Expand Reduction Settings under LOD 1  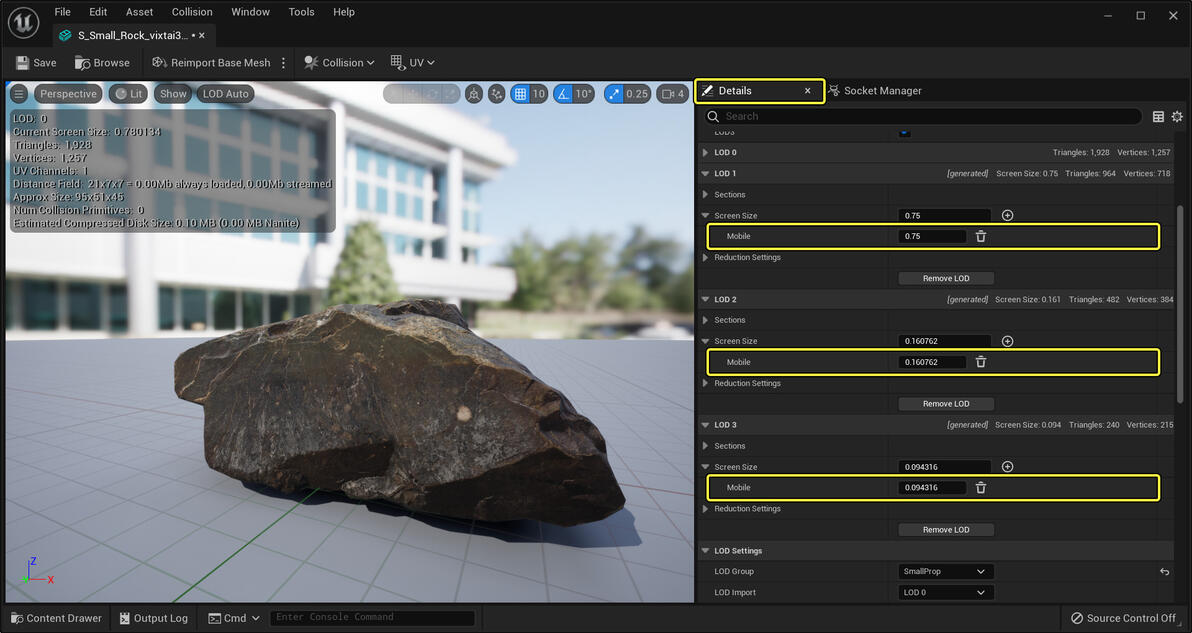[706, 258]
